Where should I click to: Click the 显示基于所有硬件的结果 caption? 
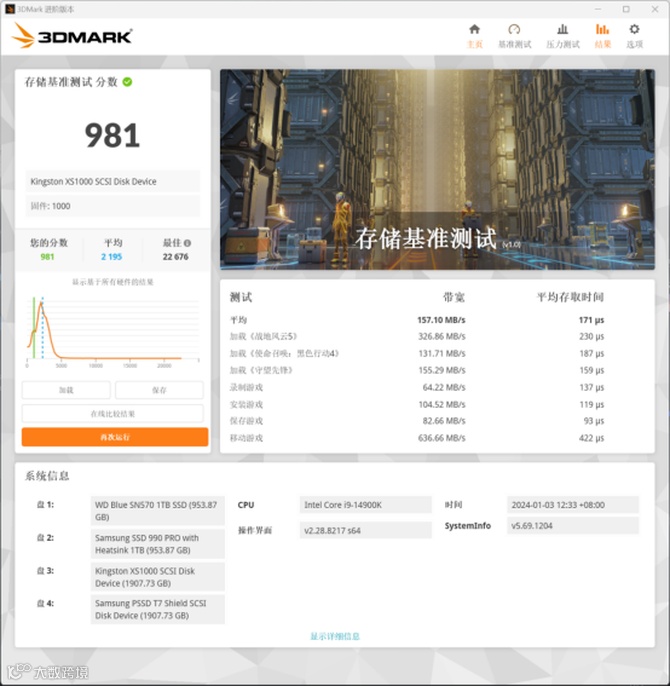point(112,282)
